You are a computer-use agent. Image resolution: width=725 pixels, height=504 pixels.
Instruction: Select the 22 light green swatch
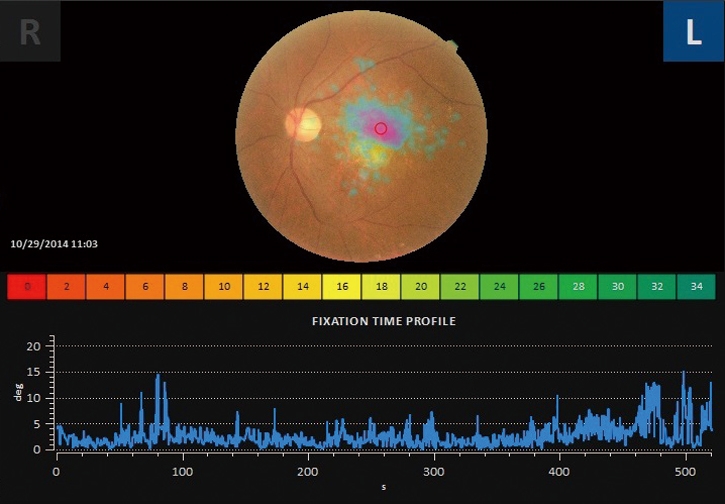(x=460, y=287)
